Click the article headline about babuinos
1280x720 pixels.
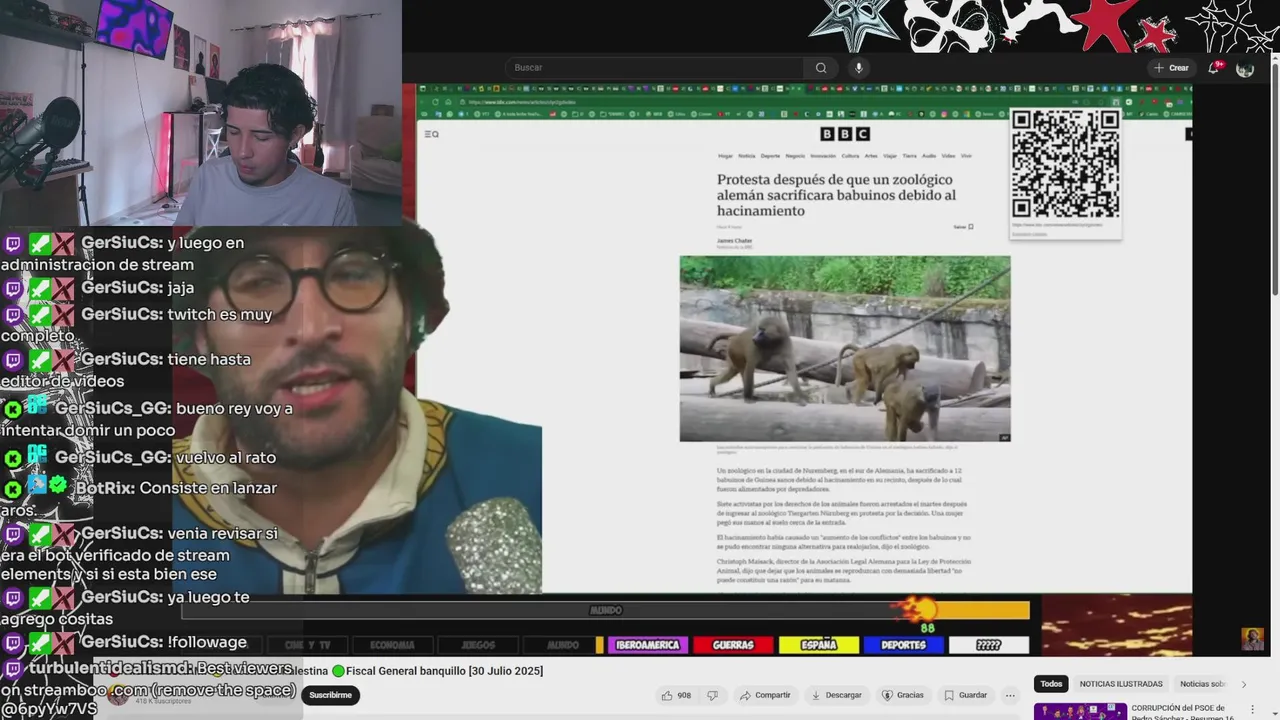pyautogui.click(x=836, y=195)
